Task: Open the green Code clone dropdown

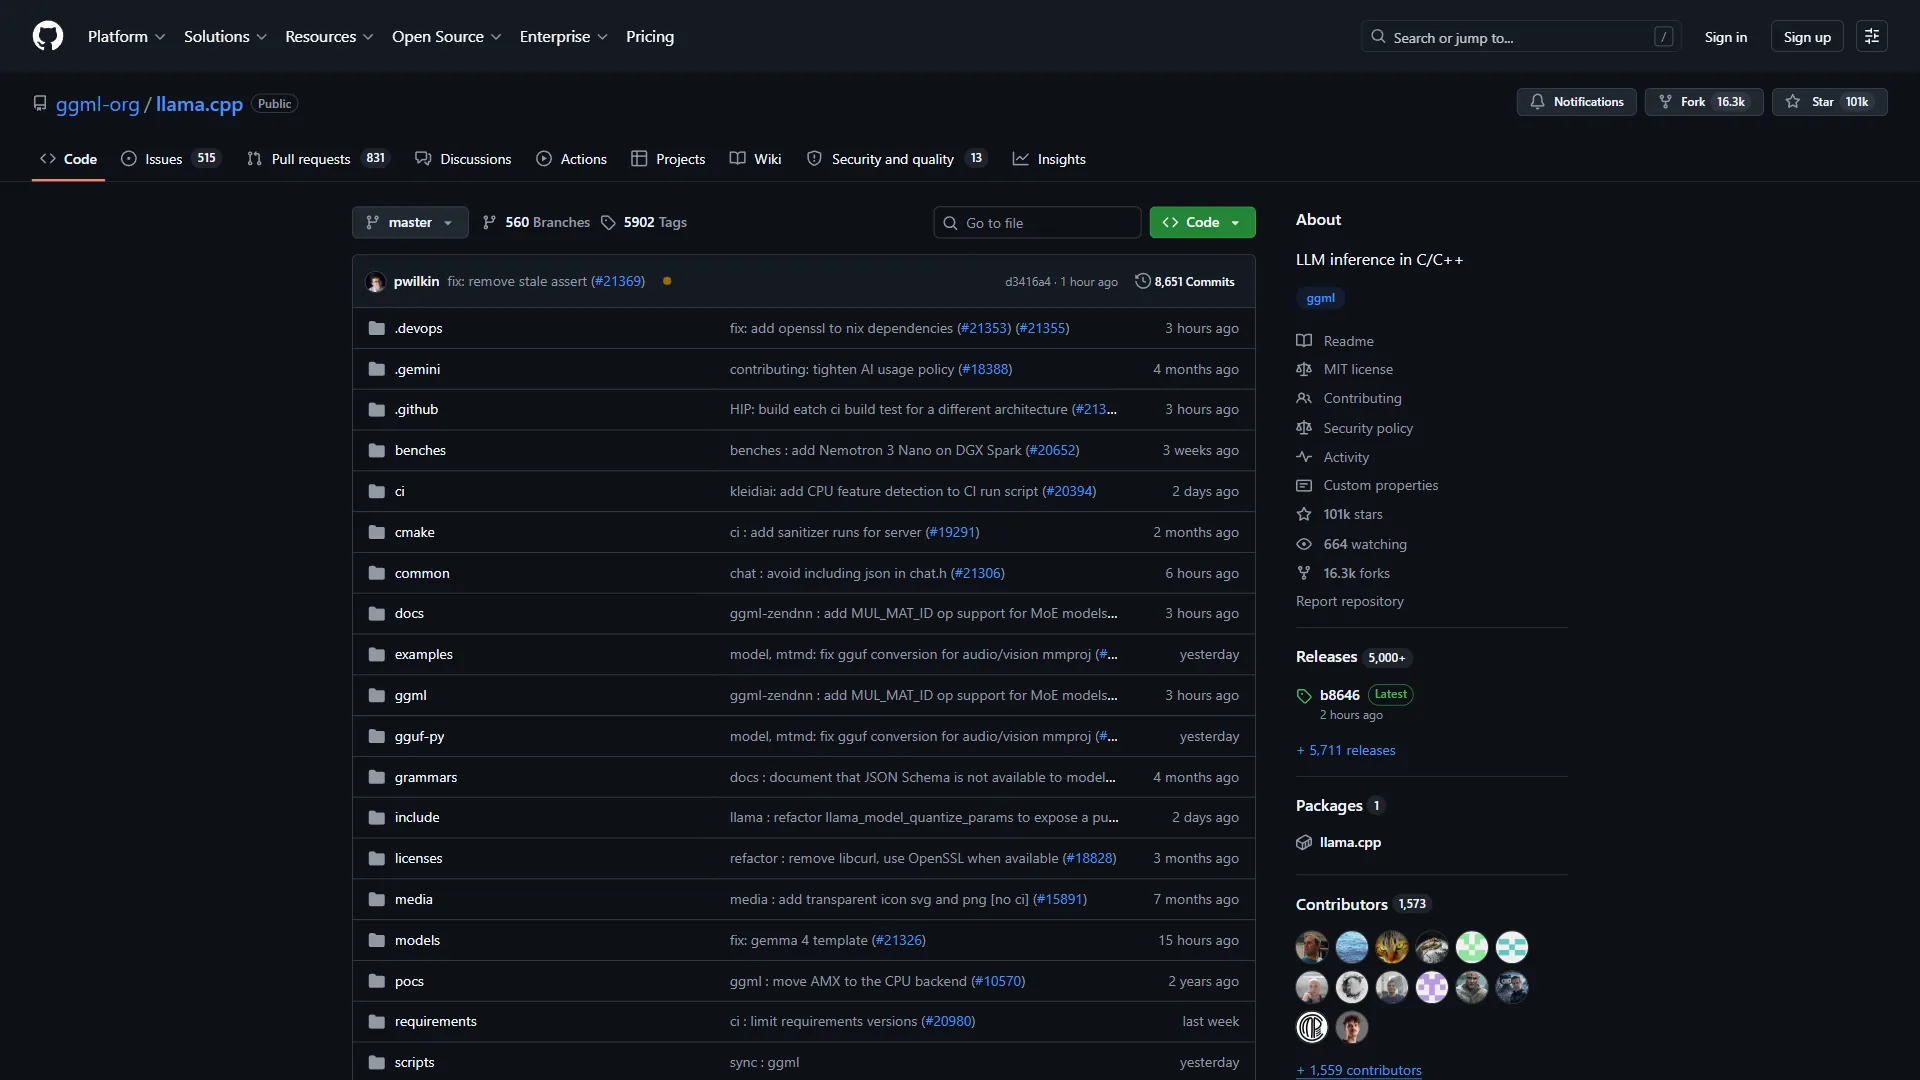Action: (1202, 222)
